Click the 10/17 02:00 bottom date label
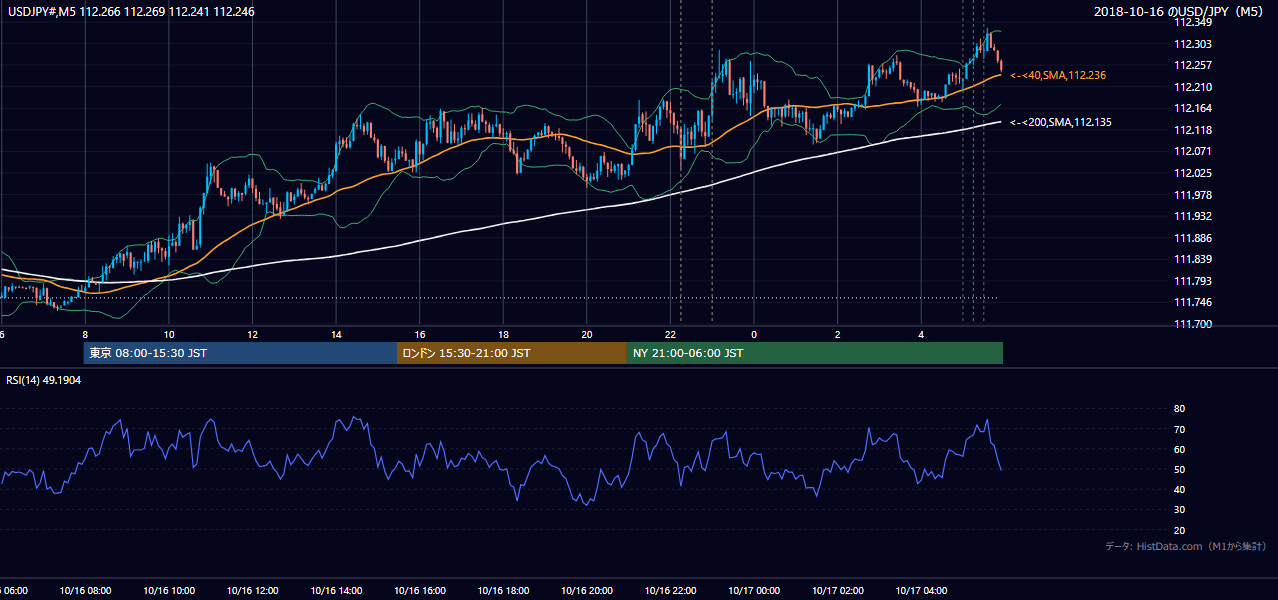The width and height of the screenshot is (1278, 600). (x=838, y=590)
